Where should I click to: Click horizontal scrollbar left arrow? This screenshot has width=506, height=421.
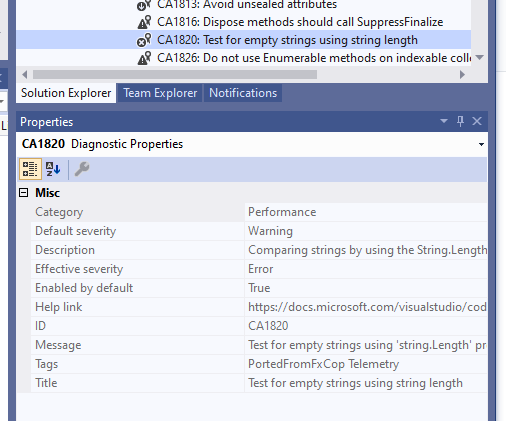point(24,75)
